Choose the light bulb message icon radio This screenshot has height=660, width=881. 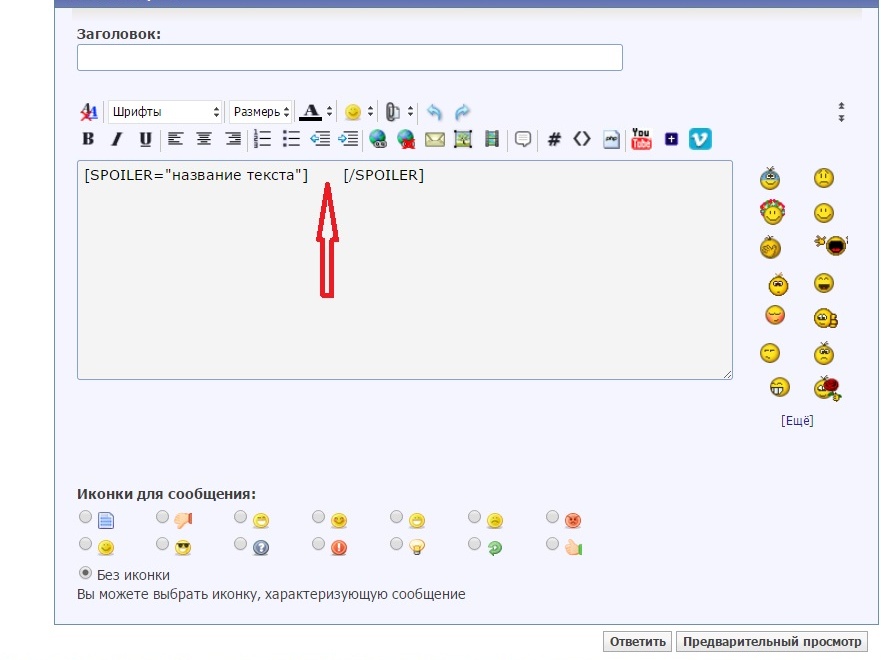(396, 545)
